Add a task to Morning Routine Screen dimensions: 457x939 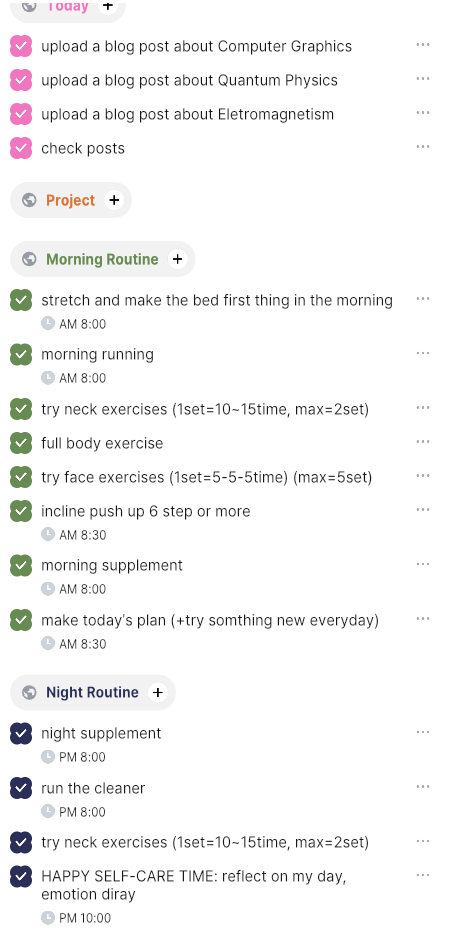click(x=177, y=259)
